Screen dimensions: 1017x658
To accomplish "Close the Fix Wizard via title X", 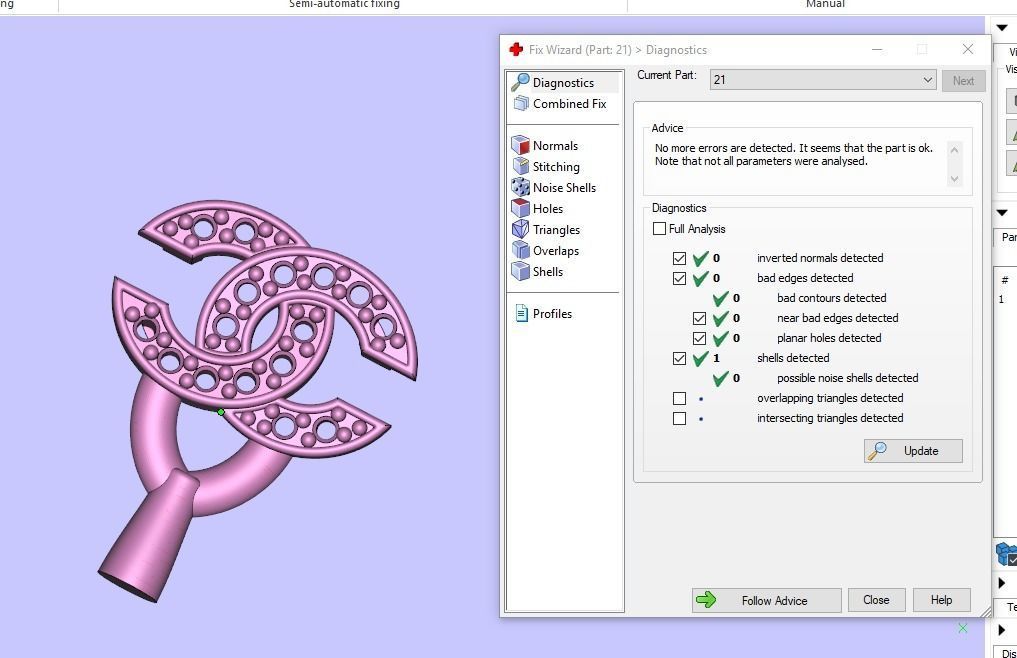I will tap(968, 49).
